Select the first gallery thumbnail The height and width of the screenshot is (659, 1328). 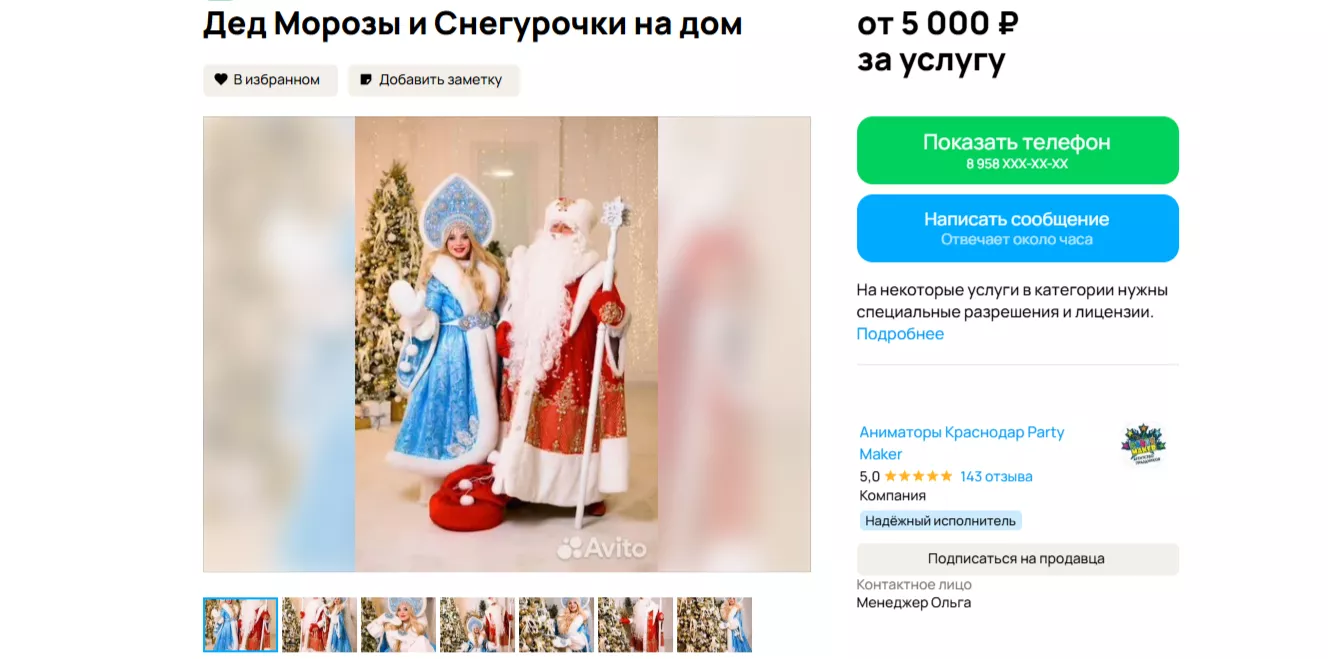pyautogui.click(x=240, y=625)
